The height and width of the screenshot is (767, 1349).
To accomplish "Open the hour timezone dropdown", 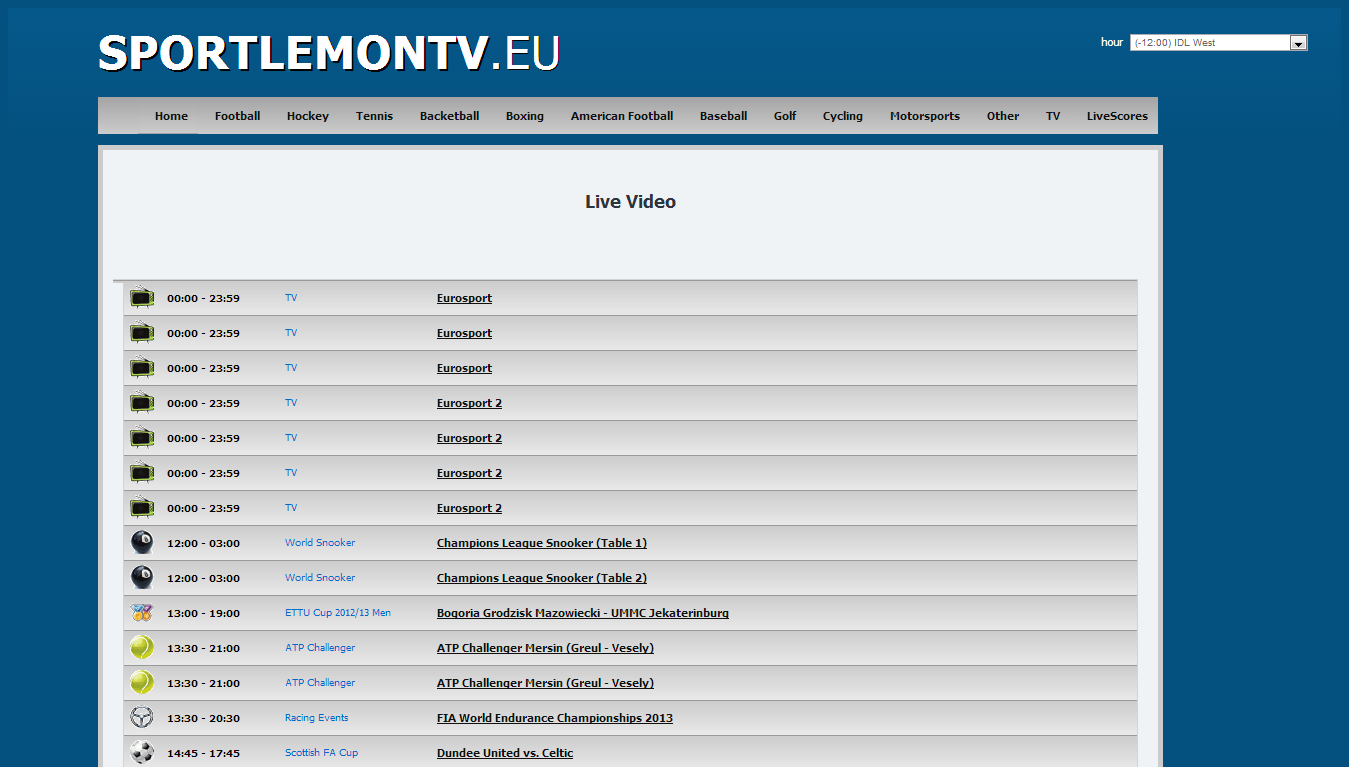I will pos(1218,43).
